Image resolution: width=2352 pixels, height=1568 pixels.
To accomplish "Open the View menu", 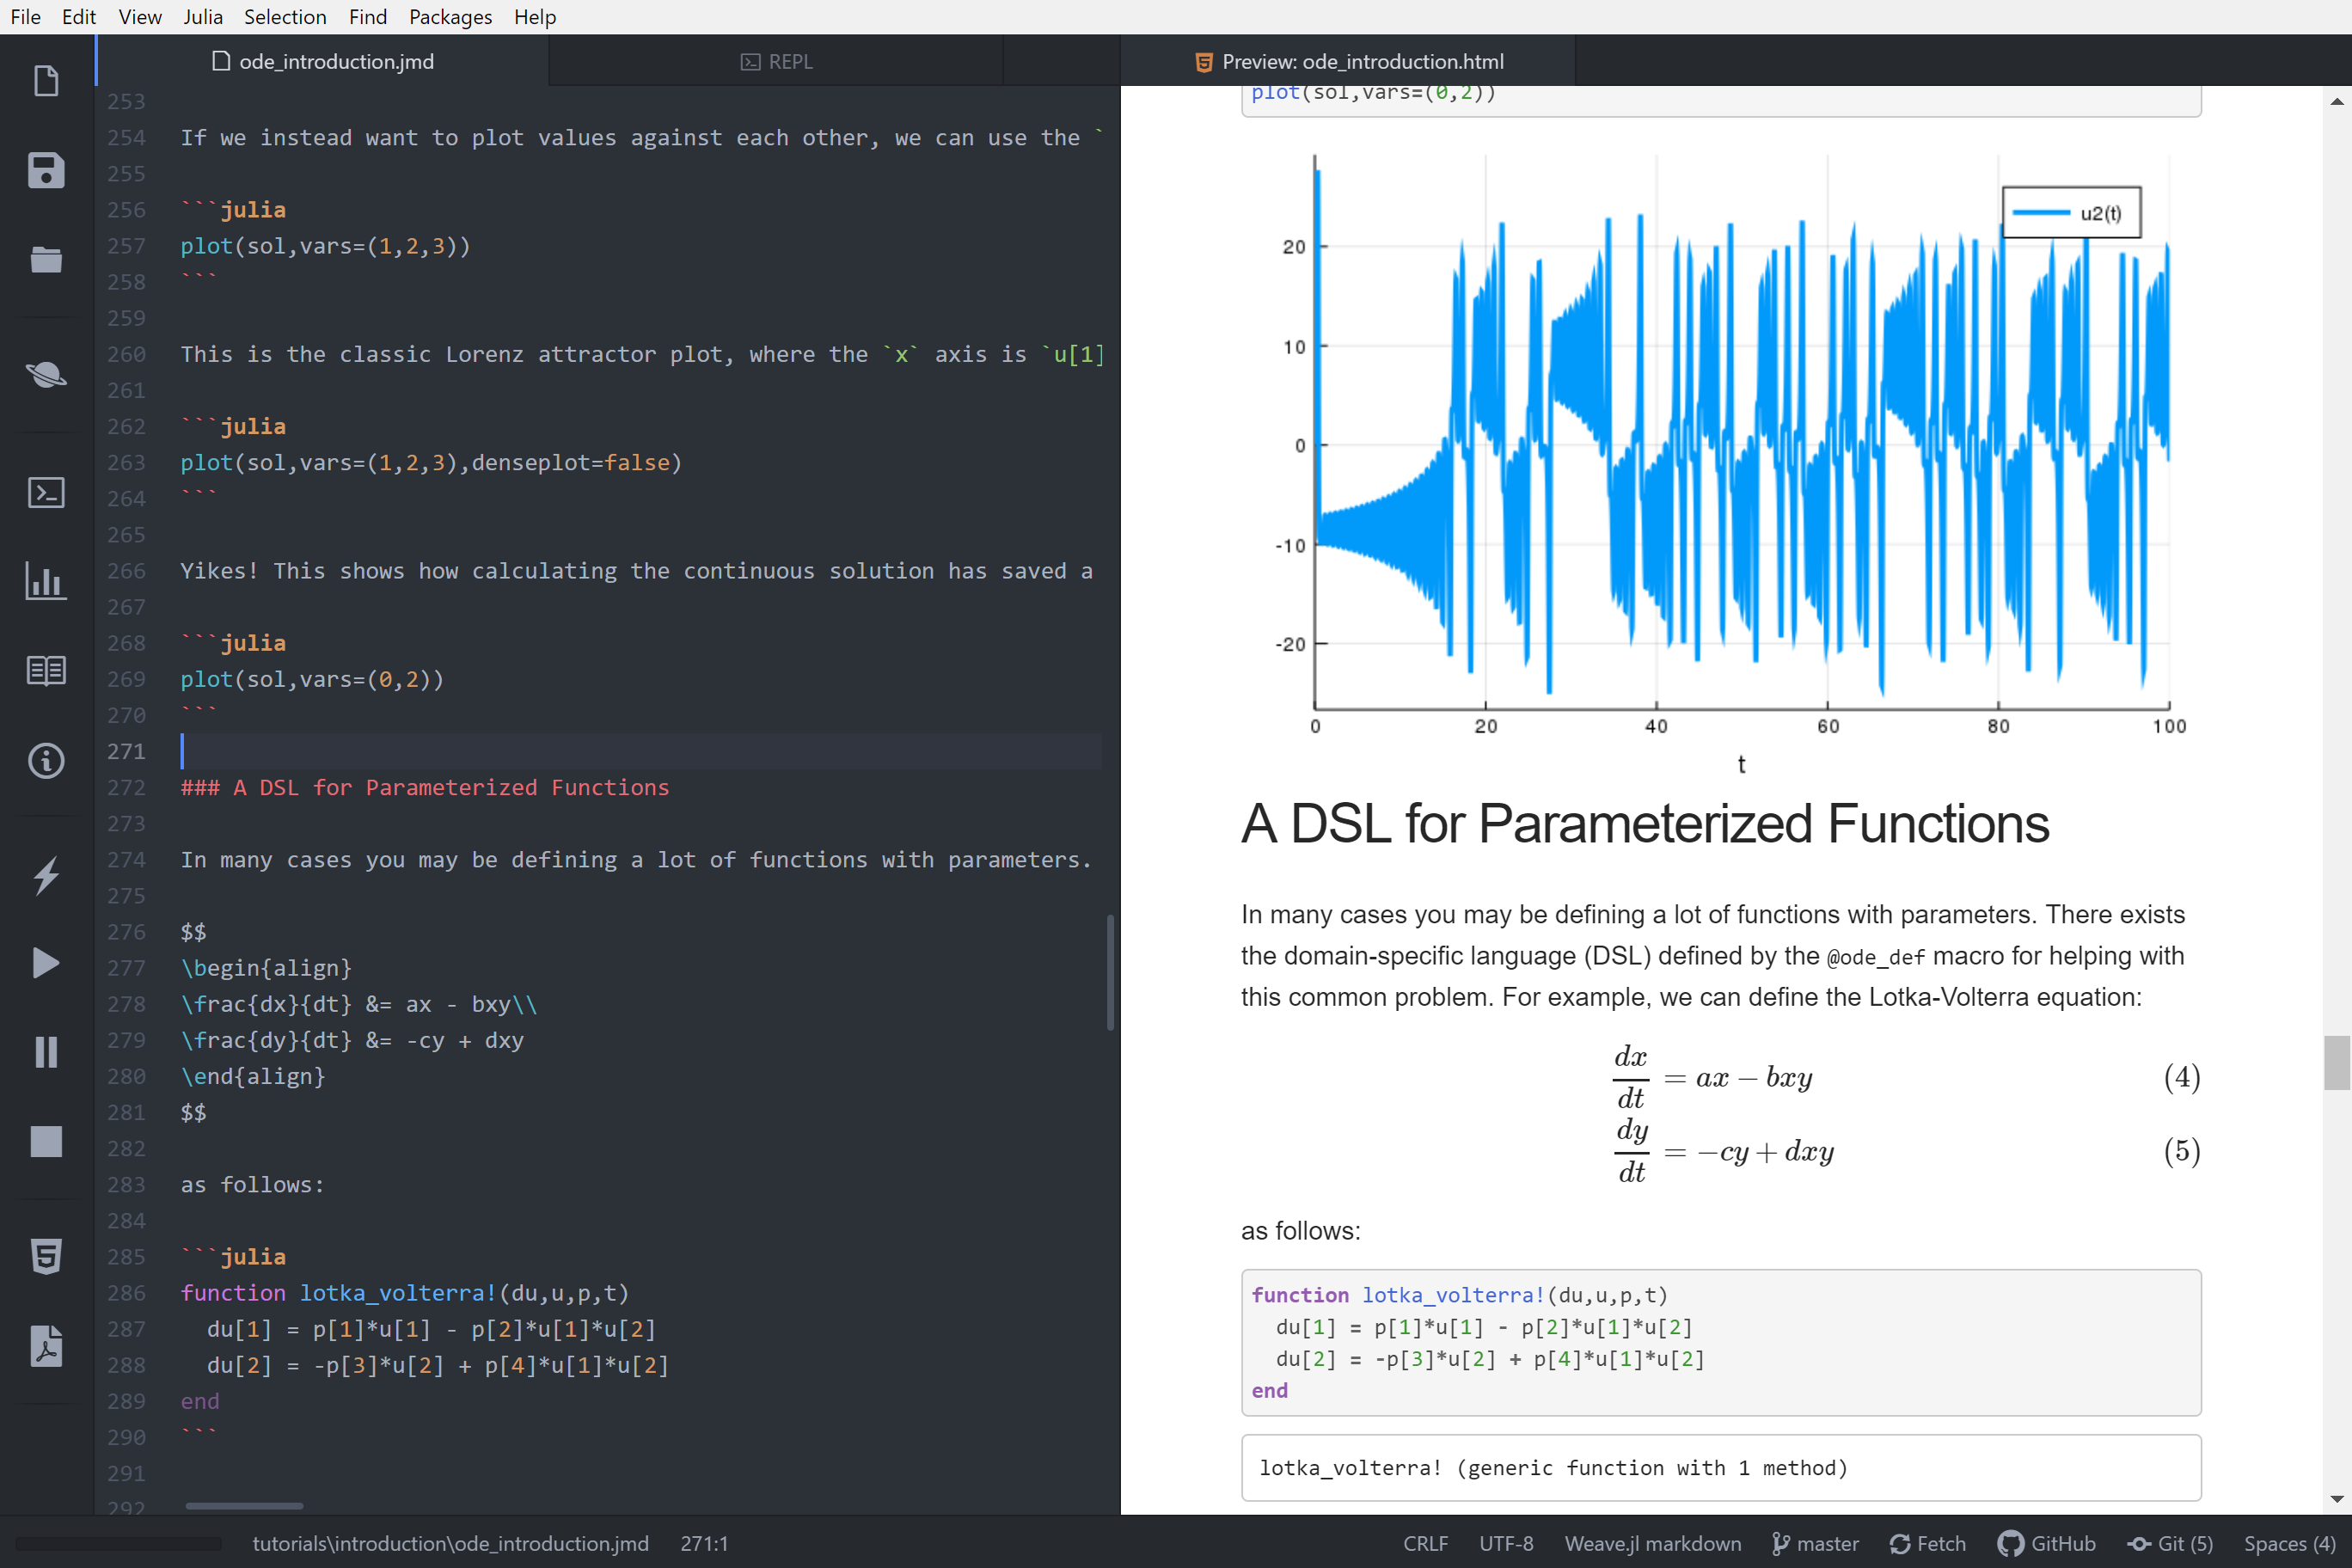I will click(x=140, y=17).
